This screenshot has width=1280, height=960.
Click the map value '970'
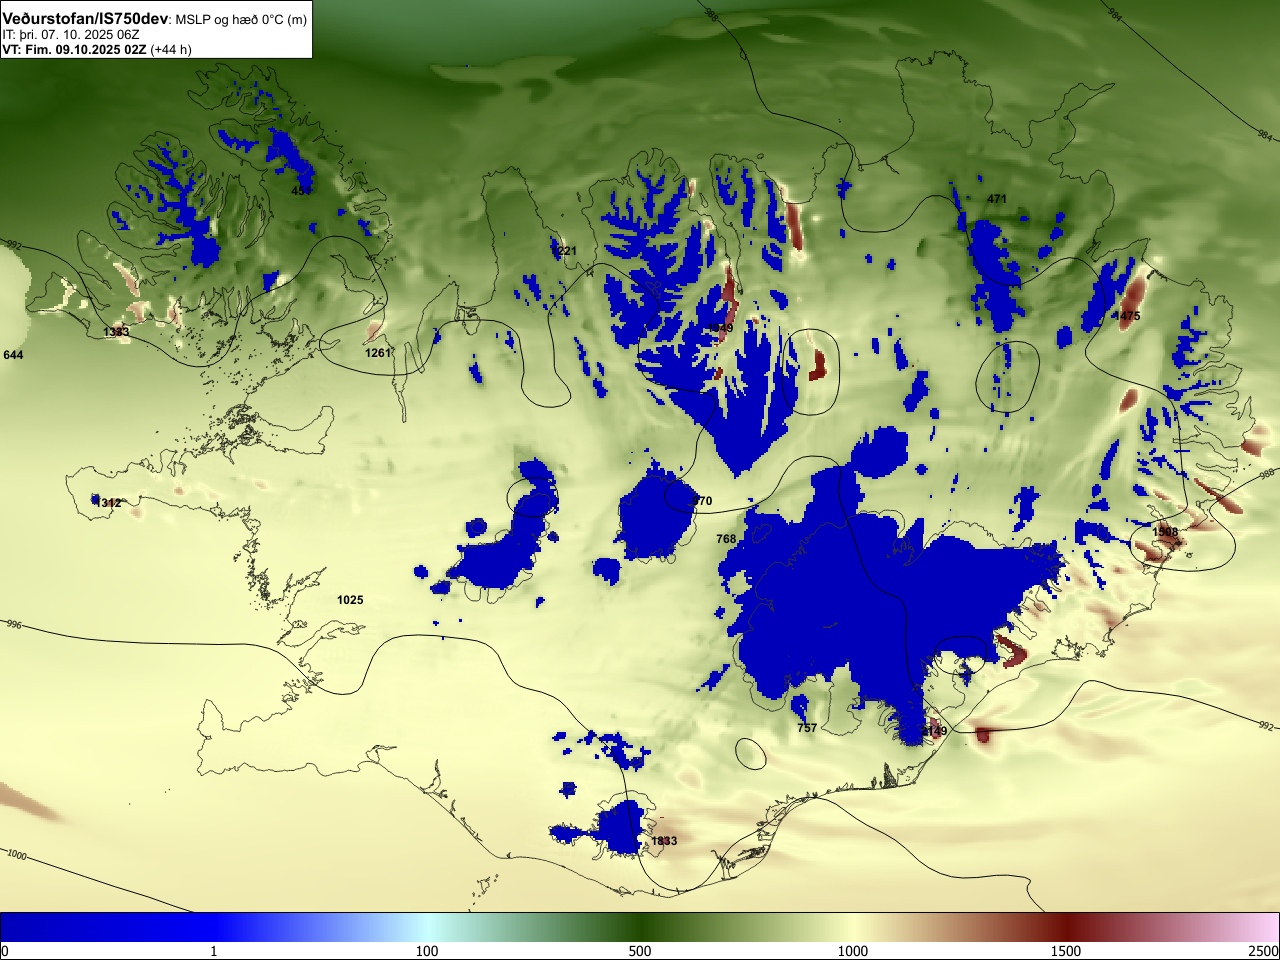(703, 501)
